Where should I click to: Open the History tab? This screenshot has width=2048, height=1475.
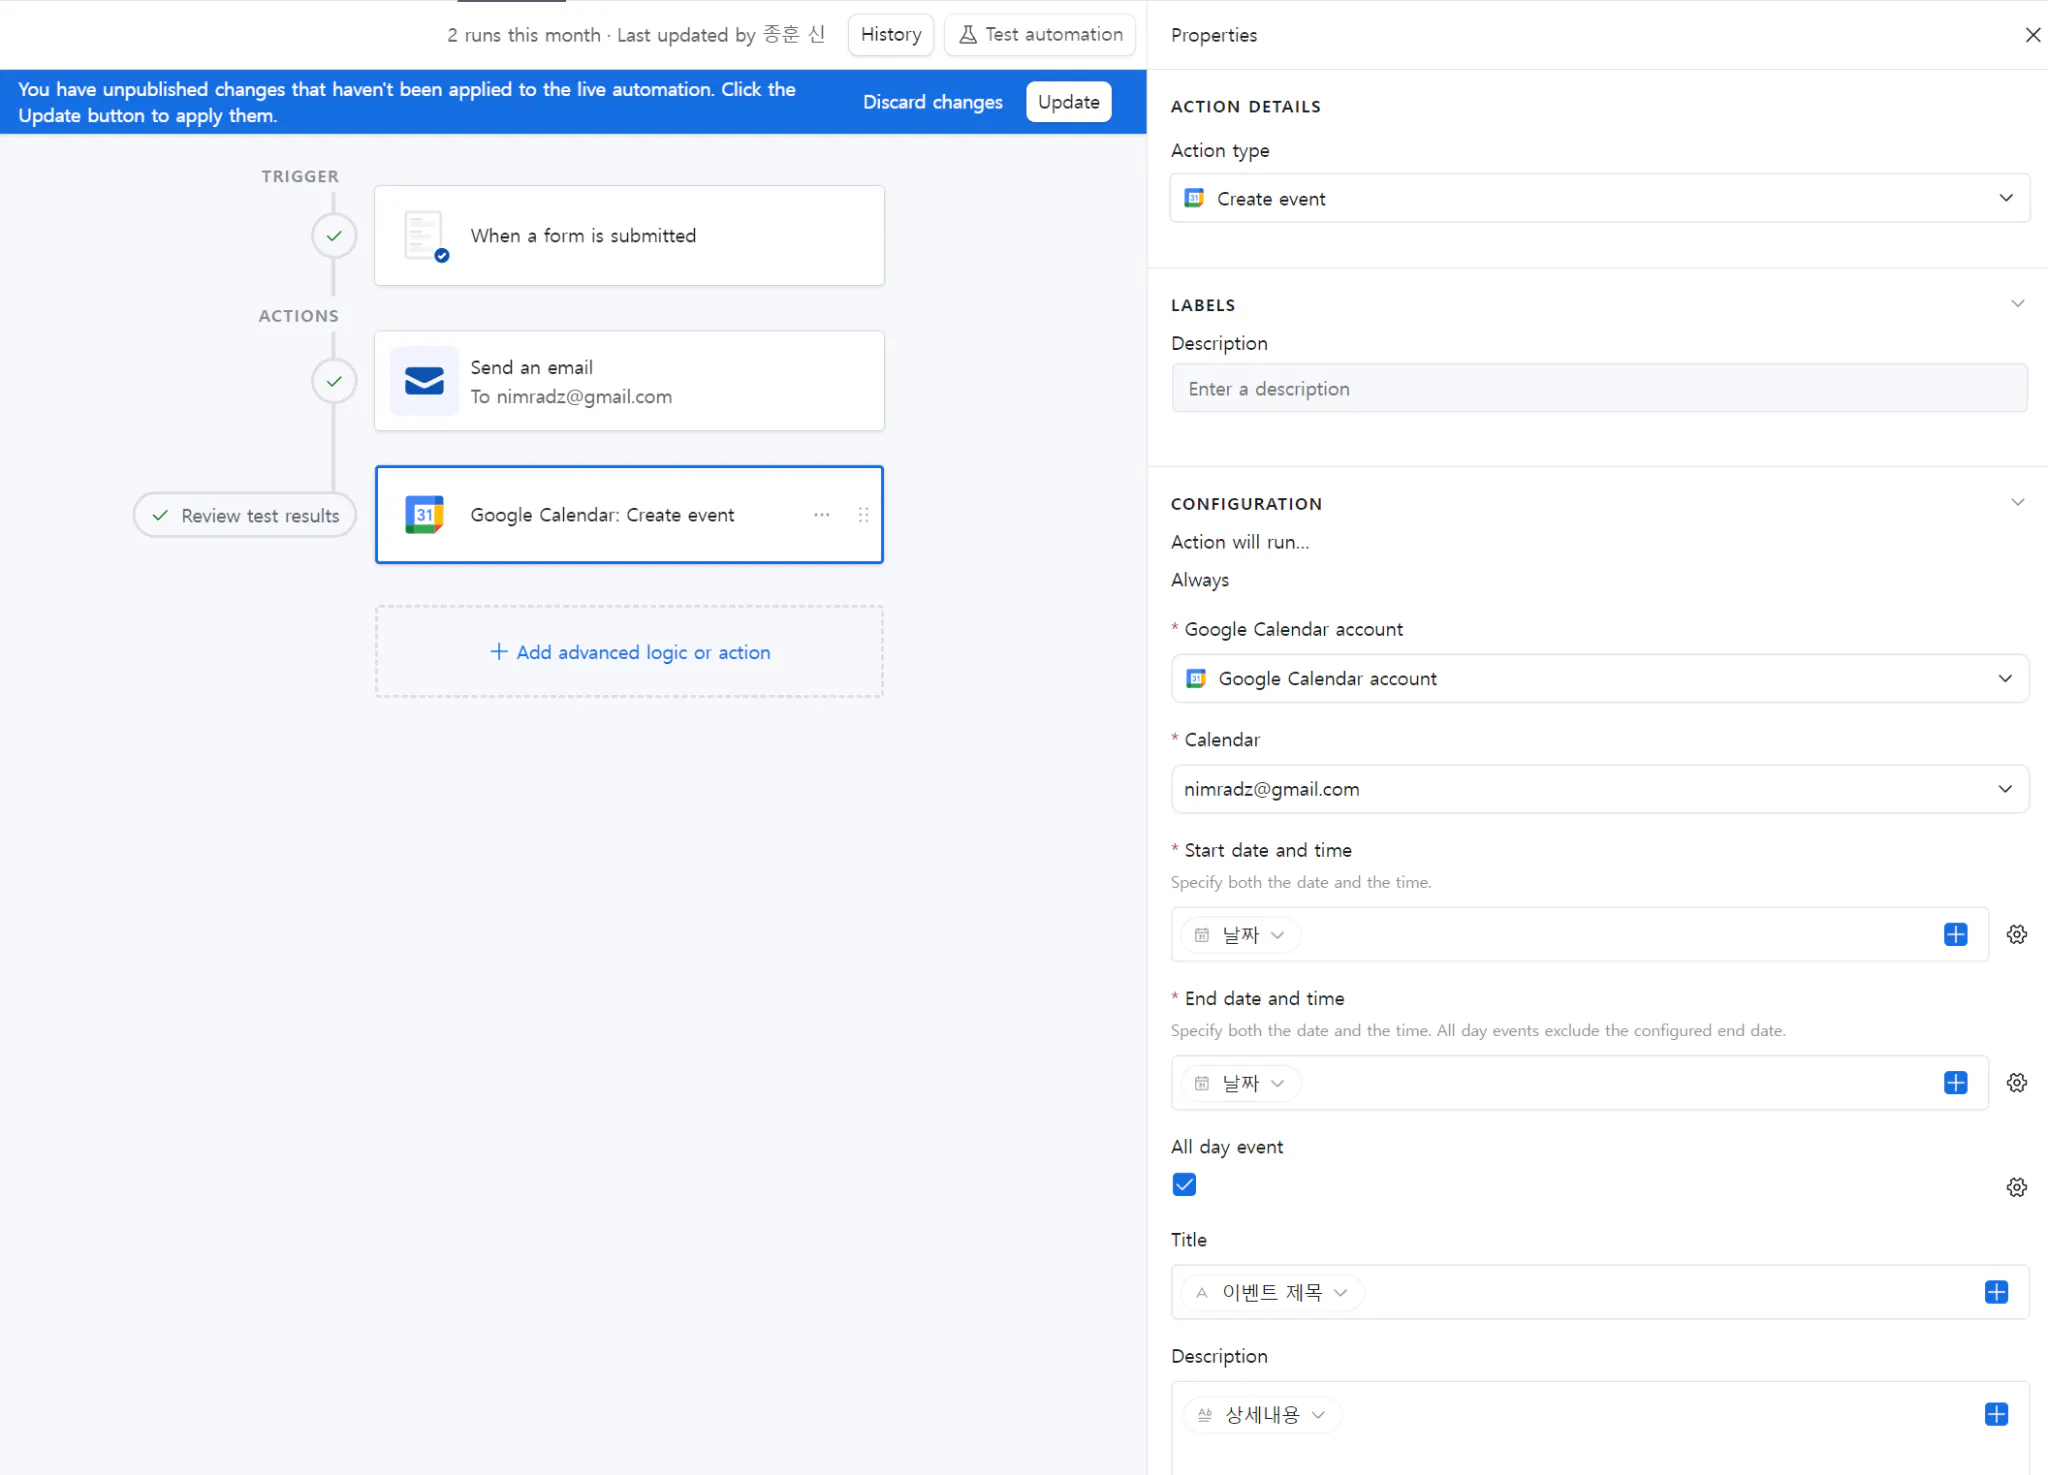(x=890, y=35)
